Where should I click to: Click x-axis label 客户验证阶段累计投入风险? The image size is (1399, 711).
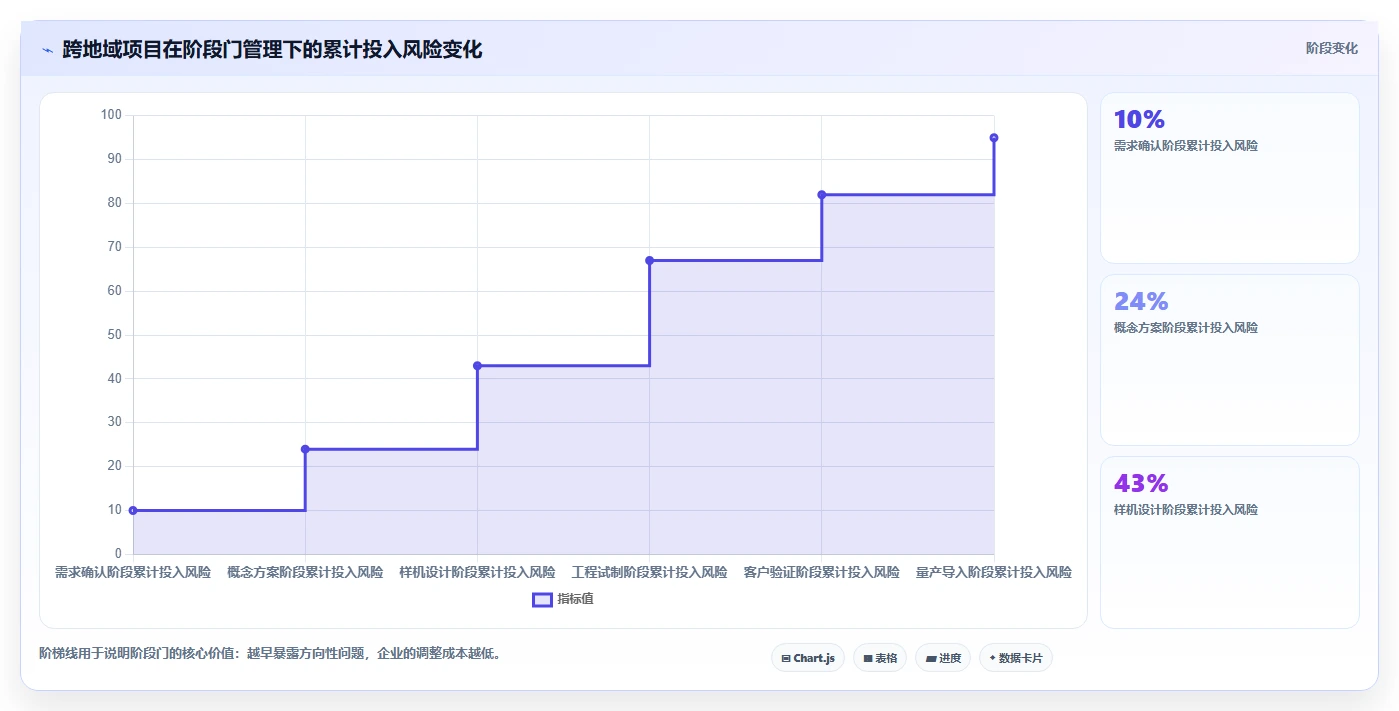(822, 573)
